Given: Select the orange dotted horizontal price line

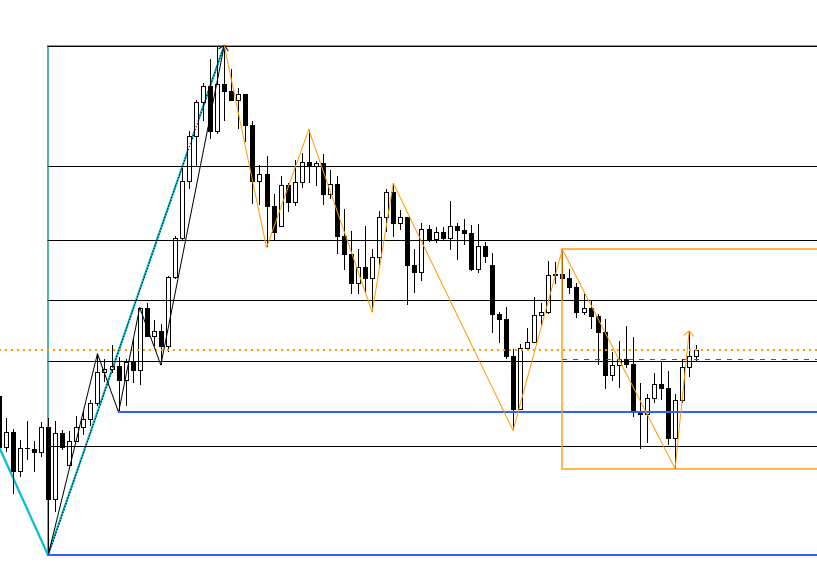Looking at the screenshot, I should point(300,350).
